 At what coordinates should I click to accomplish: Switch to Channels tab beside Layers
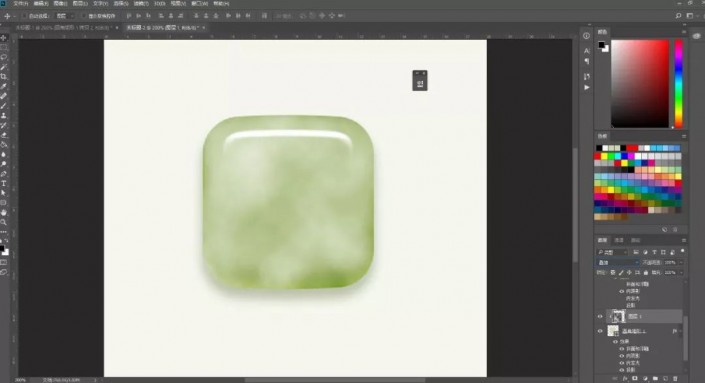click(x=619, y=240)
